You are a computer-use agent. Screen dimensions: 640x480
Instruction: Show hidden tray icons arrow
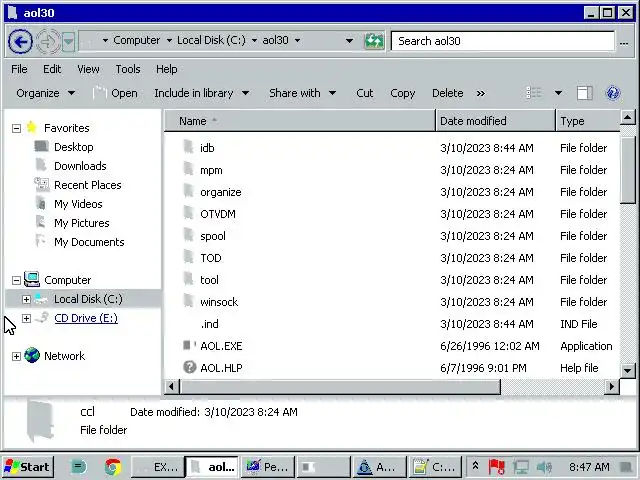475,466
